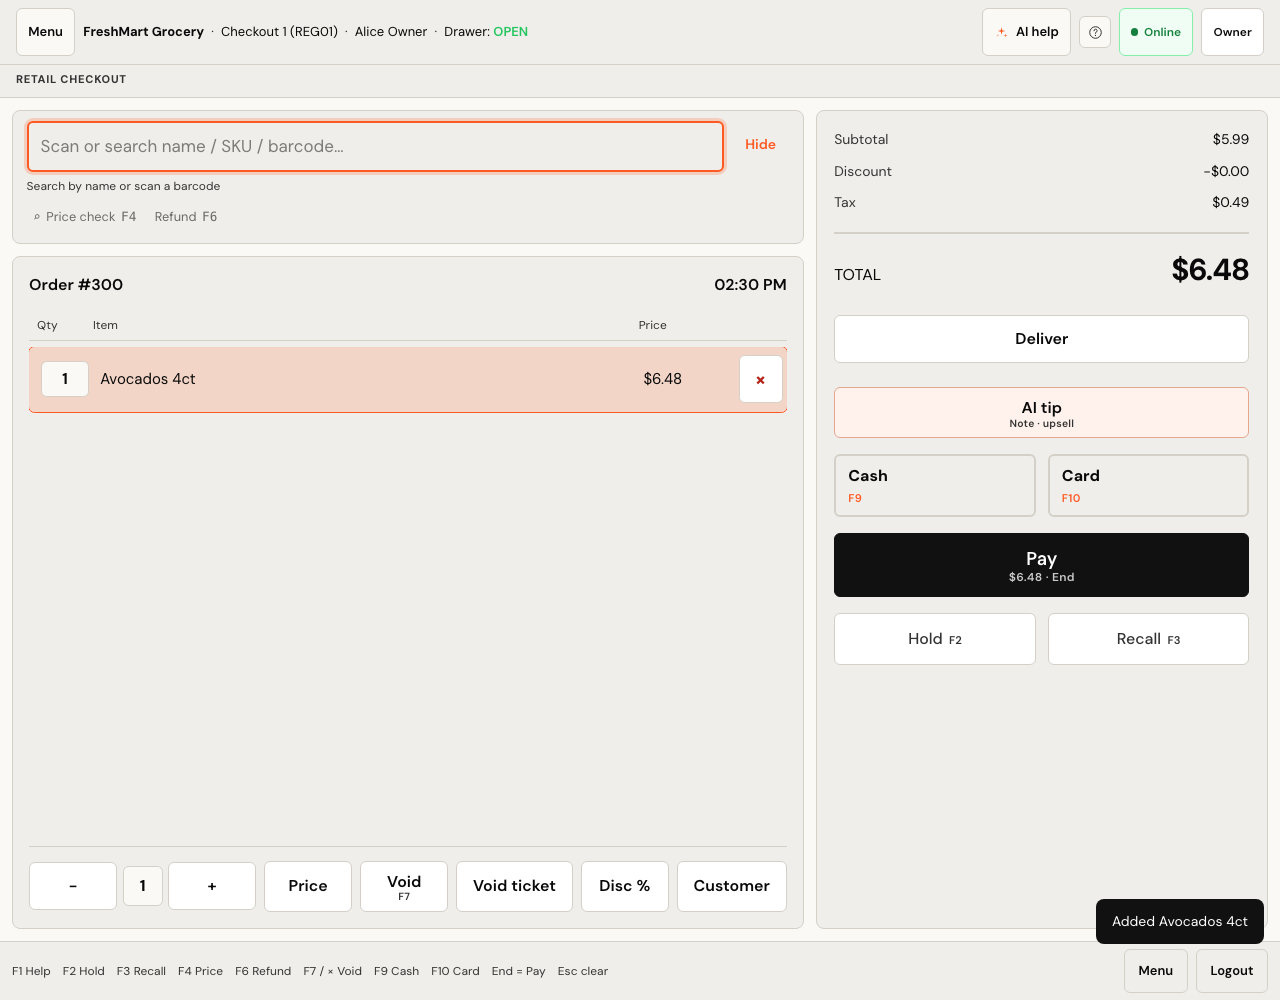Viewport: 1280px width, 1000px height.
Task: Decrease quantity with the minus button
Action: tap(73, 886)
